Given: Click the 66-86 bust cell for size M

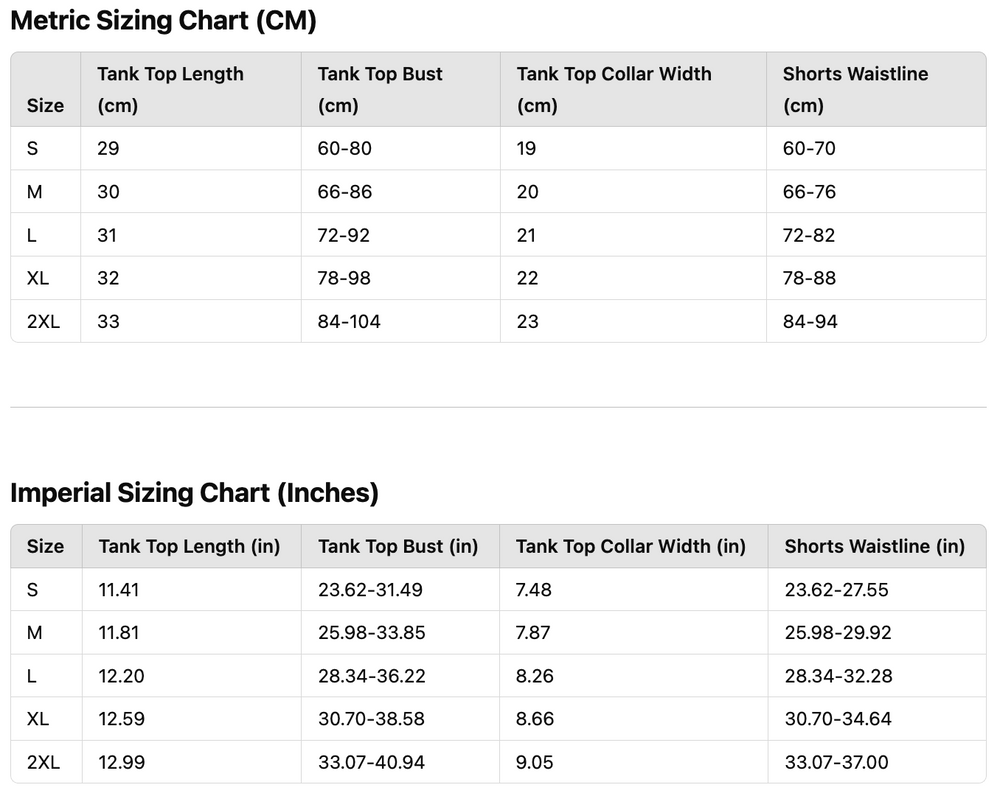Looking at the screenshot, I should coord(344,191).
